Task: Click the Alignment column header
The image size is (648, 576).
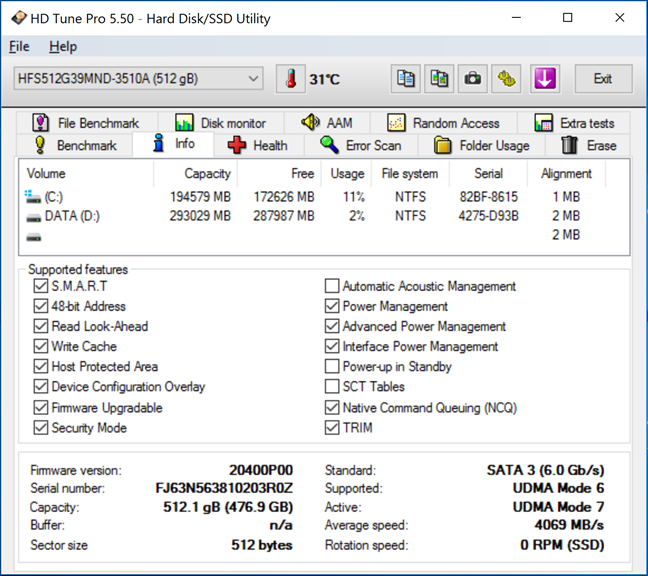Action: pyautogui.click(x=566, y=174)
